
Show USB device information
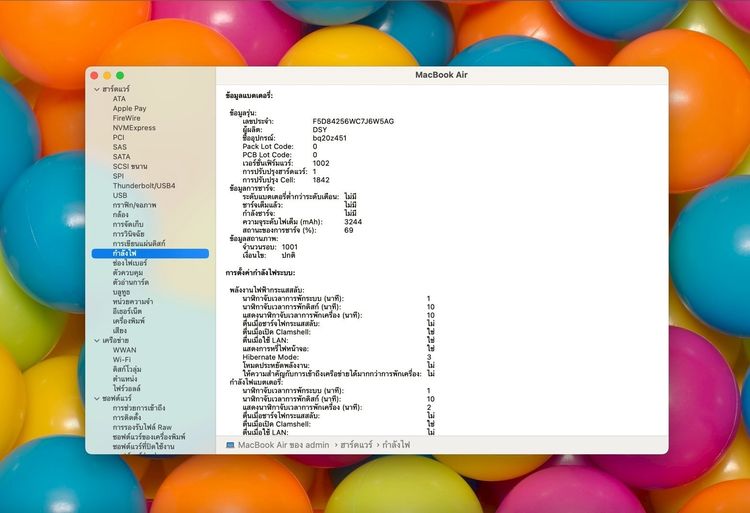120,195
